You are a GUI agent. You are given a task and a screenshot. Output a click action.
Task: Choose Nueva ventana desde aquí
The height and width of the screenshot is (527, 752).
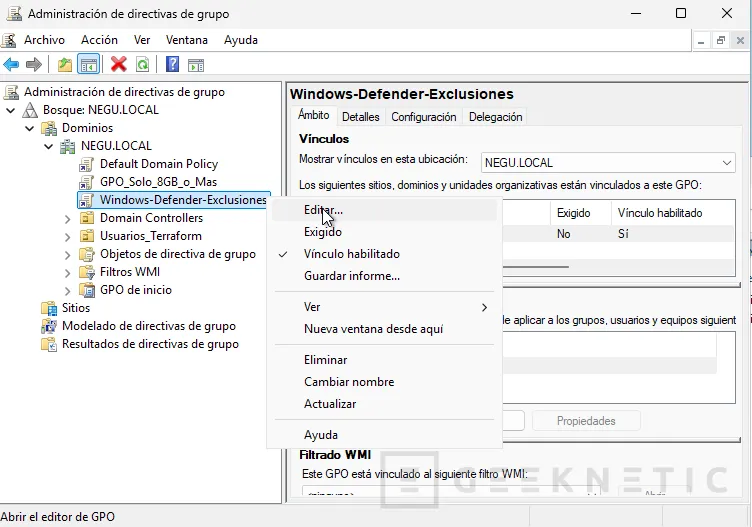[384, 329]
